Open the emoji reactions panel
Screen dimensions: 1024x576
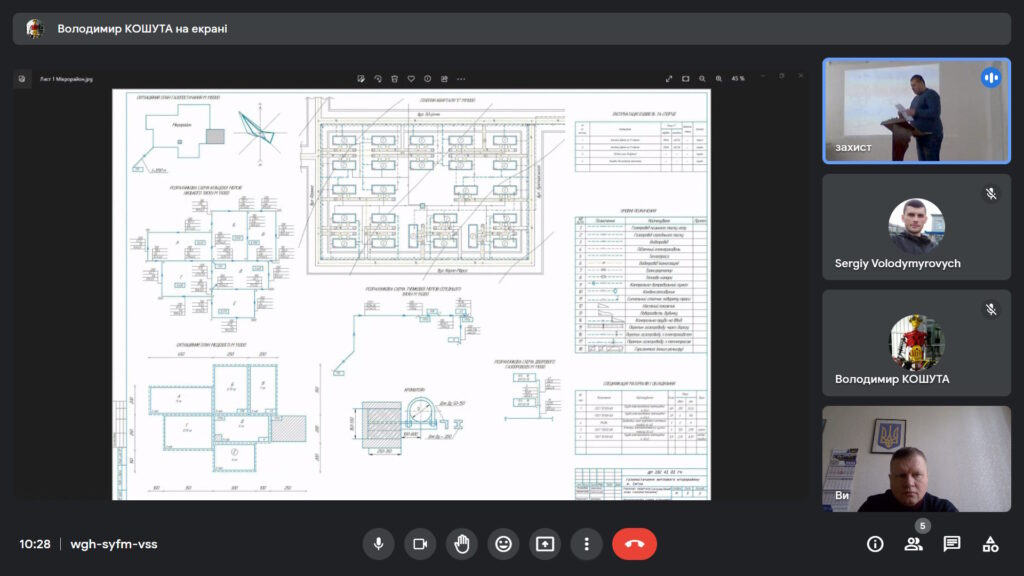504,544
